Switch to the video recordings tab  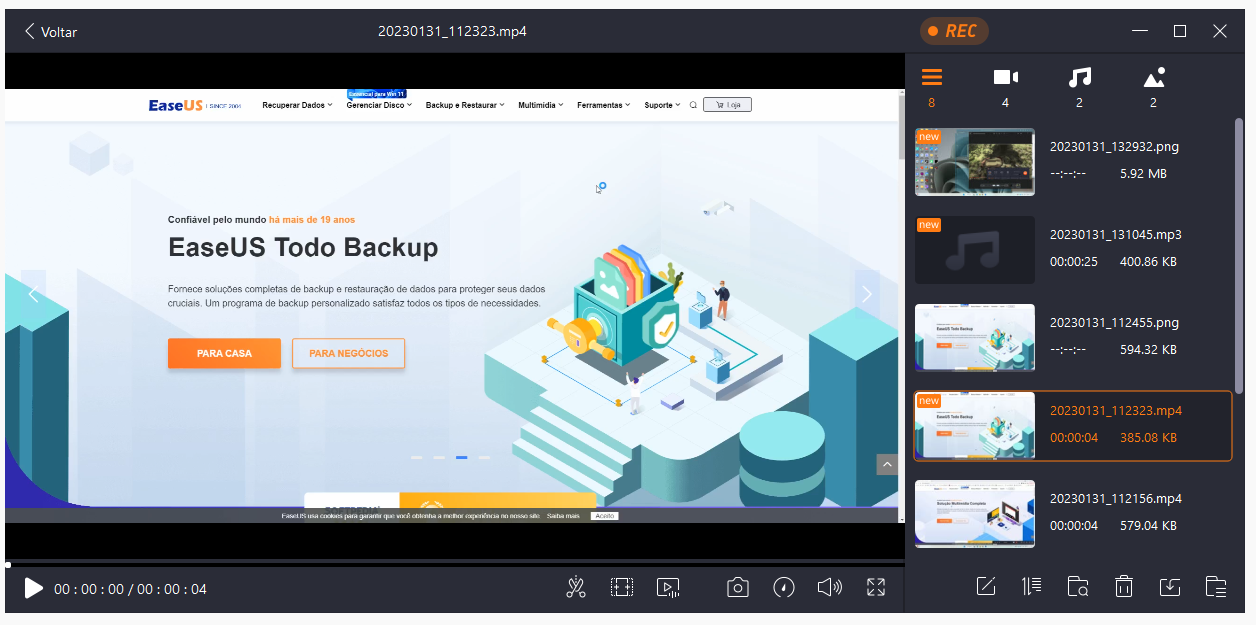tap(1005, 87)
